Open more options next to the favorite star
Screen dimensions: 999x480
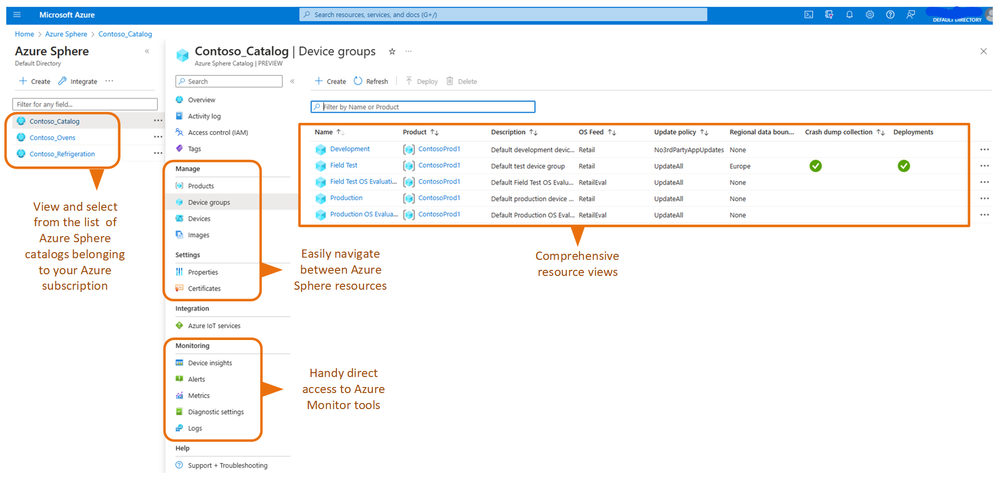click(x=408, y=51)
